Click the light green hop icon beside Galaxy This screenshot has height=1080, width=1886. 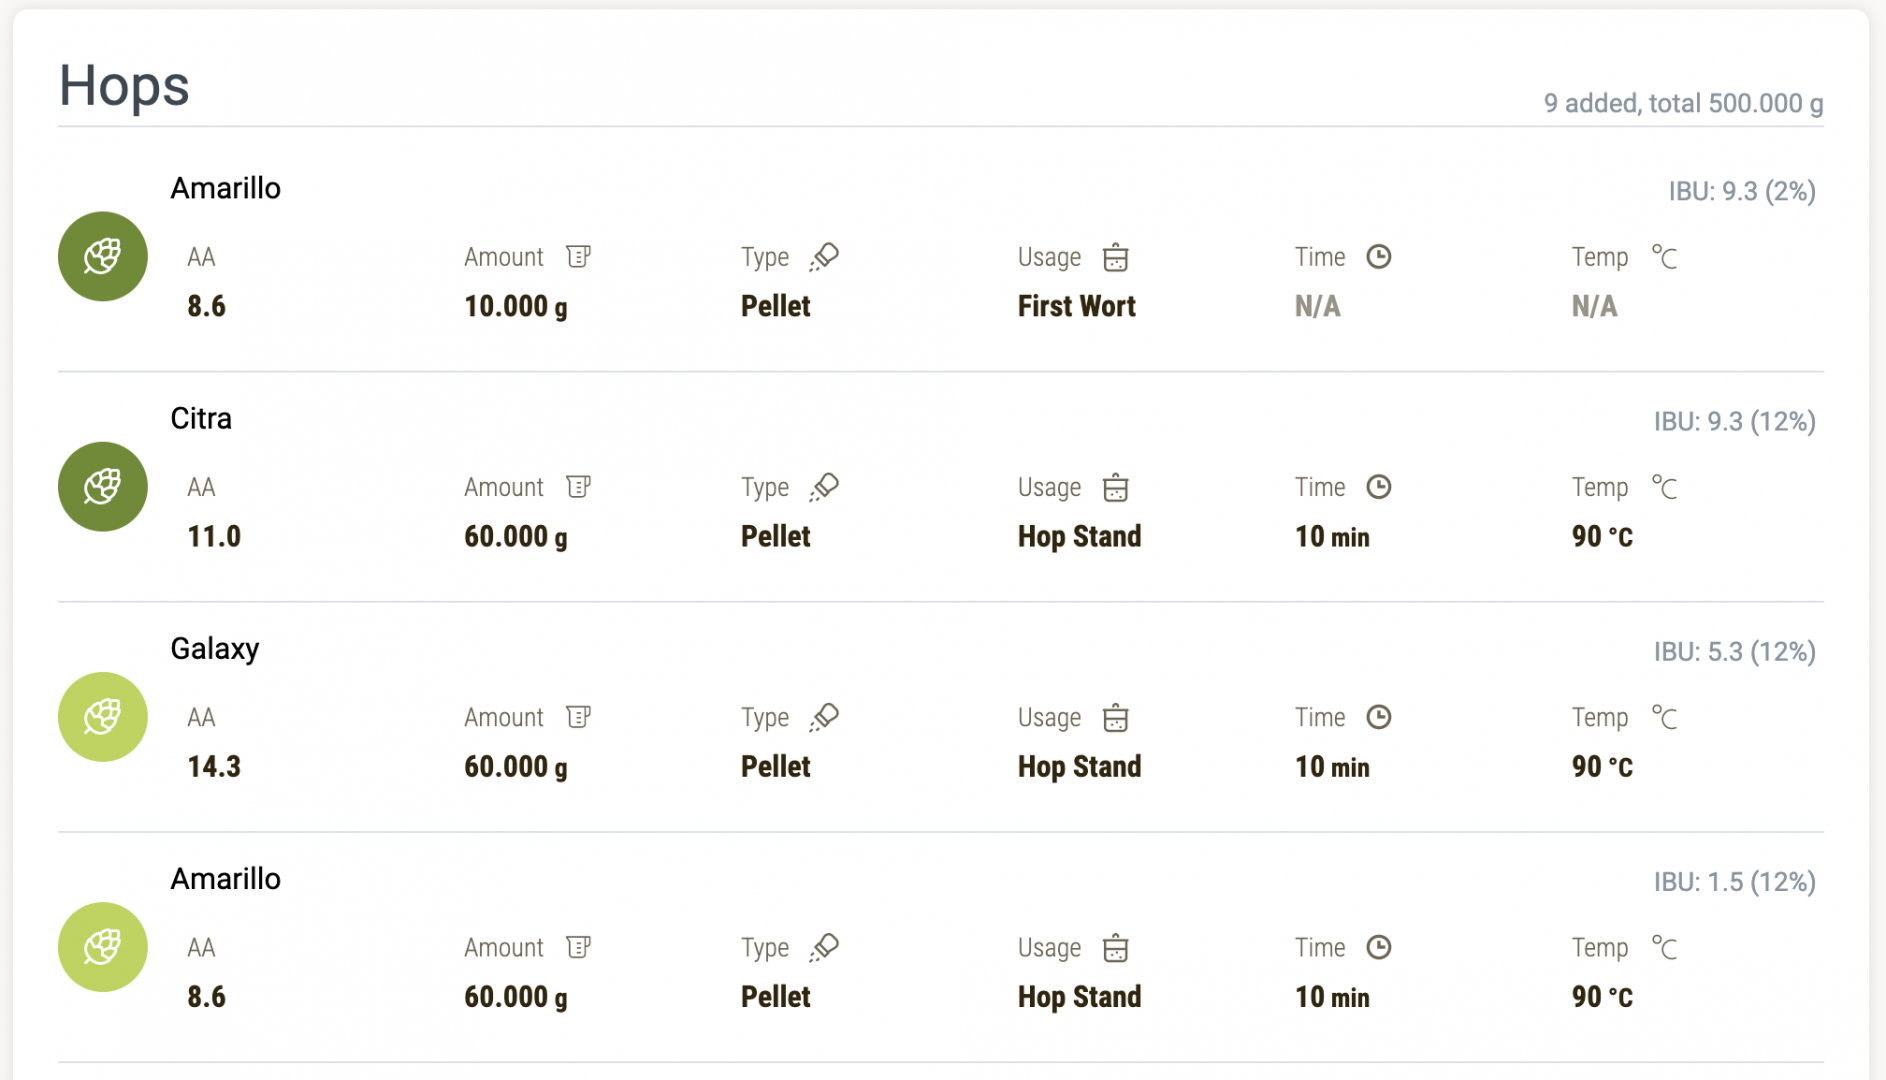pyautogui.click(x=103, y=717)
